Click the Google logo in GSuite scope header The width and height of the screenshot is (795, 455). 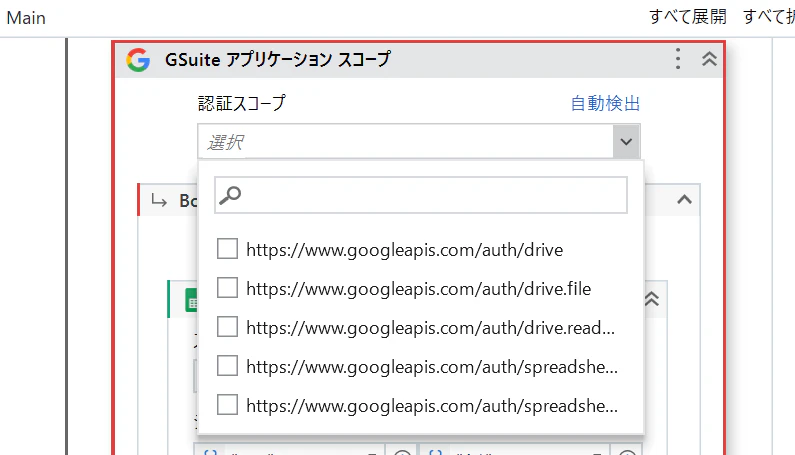click(x=138, y=60)
